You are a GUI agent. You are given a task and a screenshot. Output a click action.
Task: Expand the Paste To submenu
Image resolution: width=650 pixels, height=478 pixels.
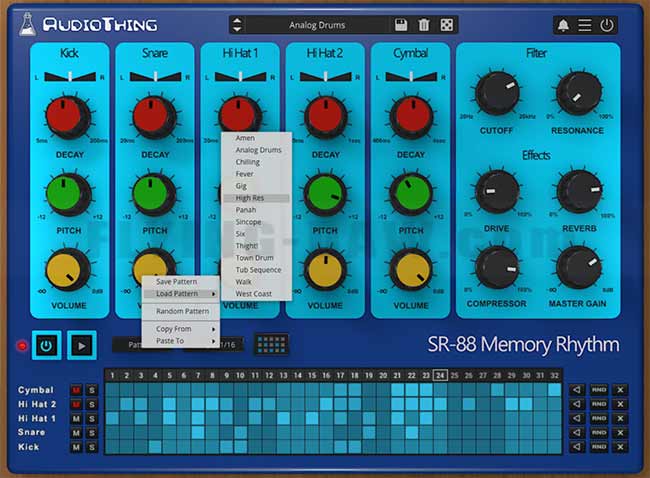(181, 341)
